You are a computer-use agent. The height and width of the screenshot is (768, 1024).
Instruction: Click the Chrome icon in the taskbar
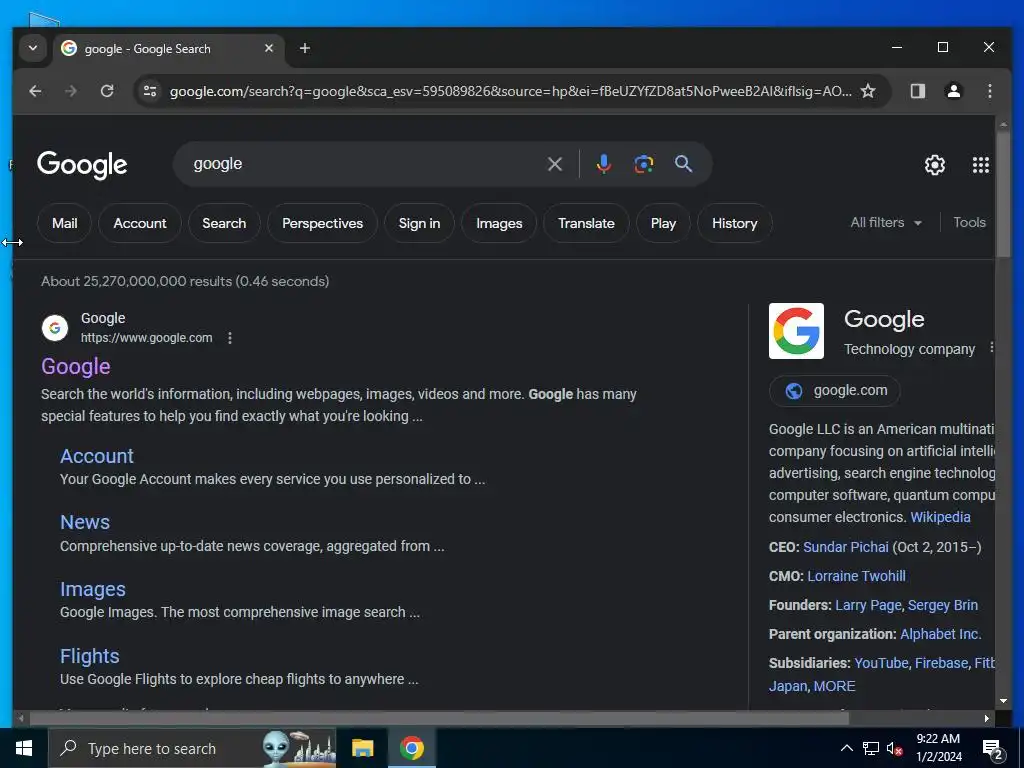[411, 748]
